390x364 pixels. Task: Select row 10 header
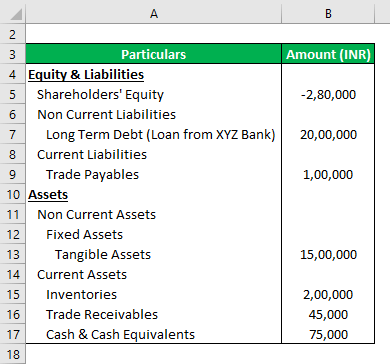(x=12, y=194)
